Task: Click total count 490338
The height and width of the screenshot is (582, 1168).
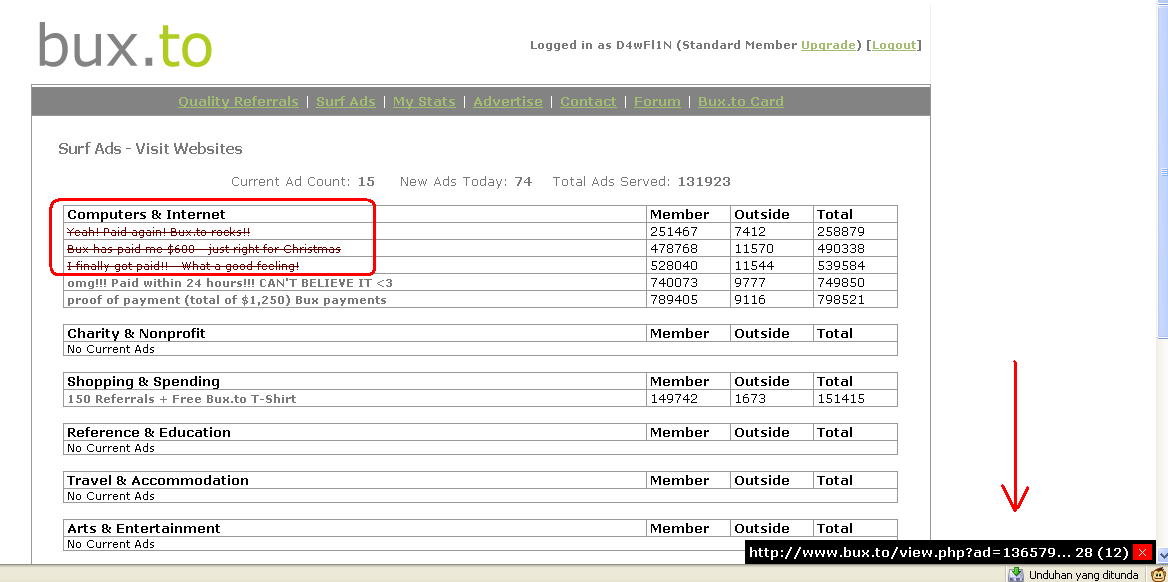Action: click(841, 249)
